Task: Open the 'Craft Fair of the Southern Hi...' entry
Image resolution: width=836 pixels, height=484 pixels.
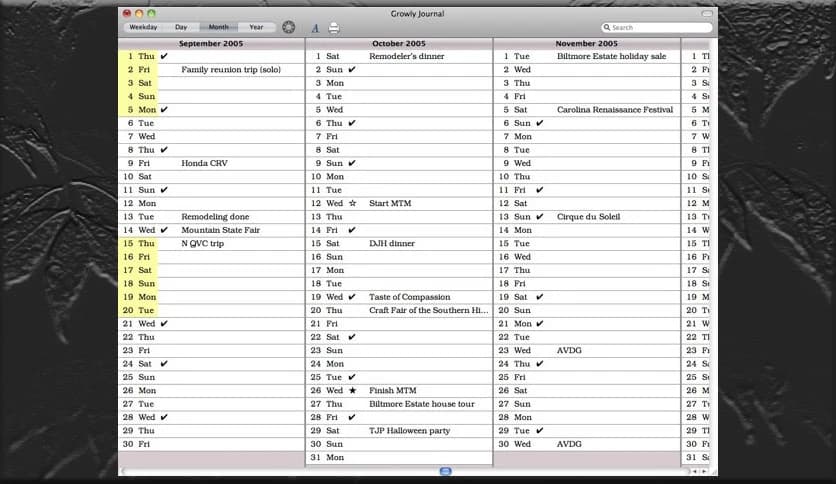Action: click(429, 310)
